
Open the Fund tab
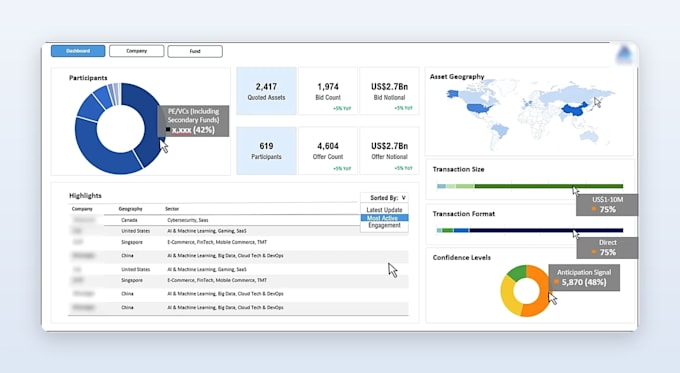[x=195, y=51]
